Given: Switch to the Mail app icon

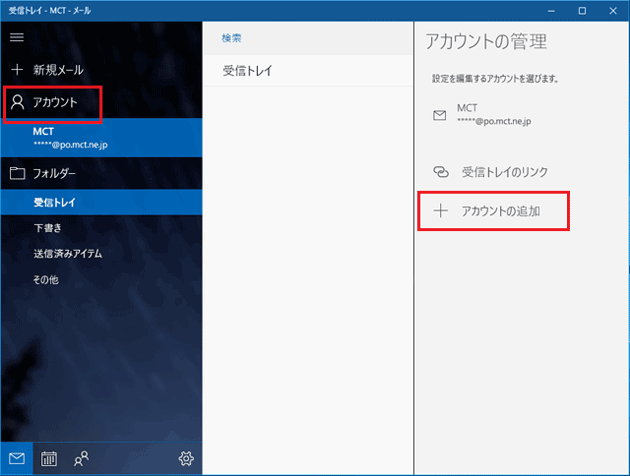Looking at the screenshot, I should pyautogui.click(x=17, y=458).
